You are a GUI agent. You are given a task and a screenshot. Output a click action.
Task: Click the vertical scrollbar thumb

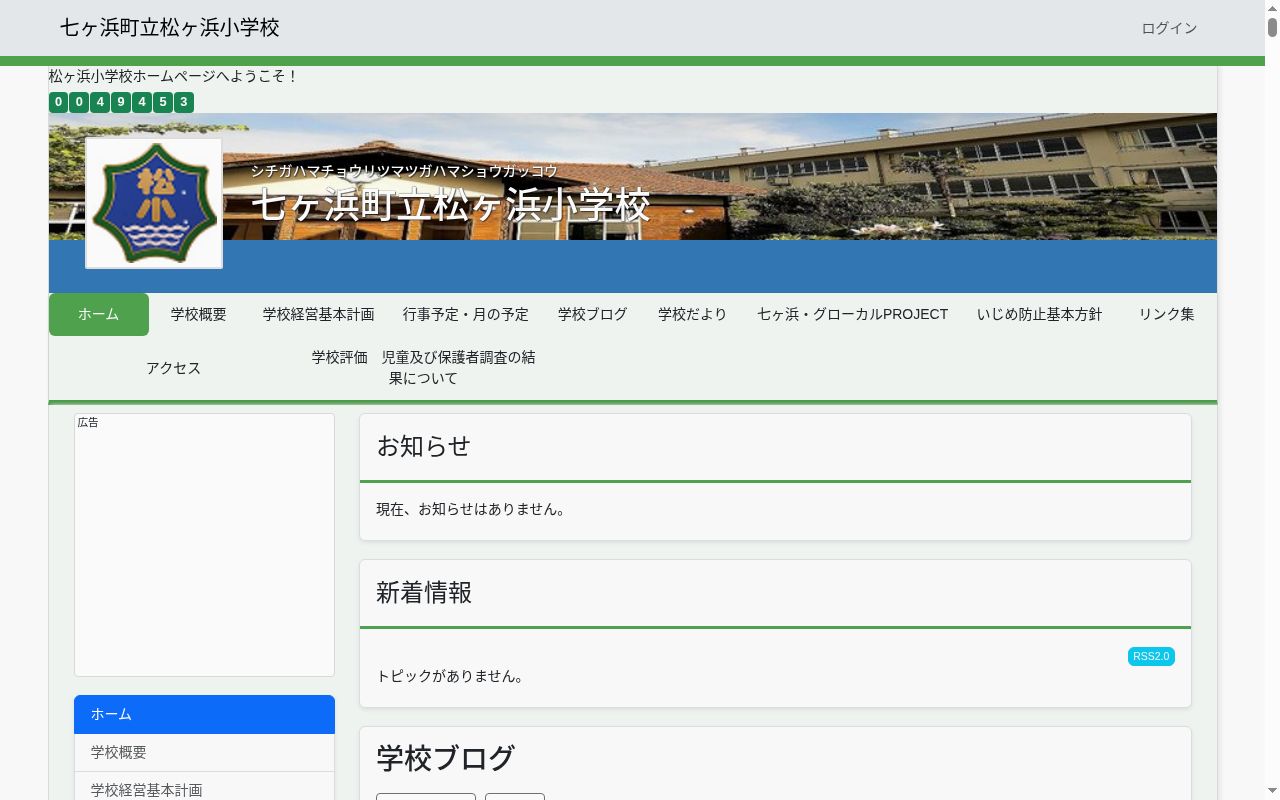point(1272,27)
